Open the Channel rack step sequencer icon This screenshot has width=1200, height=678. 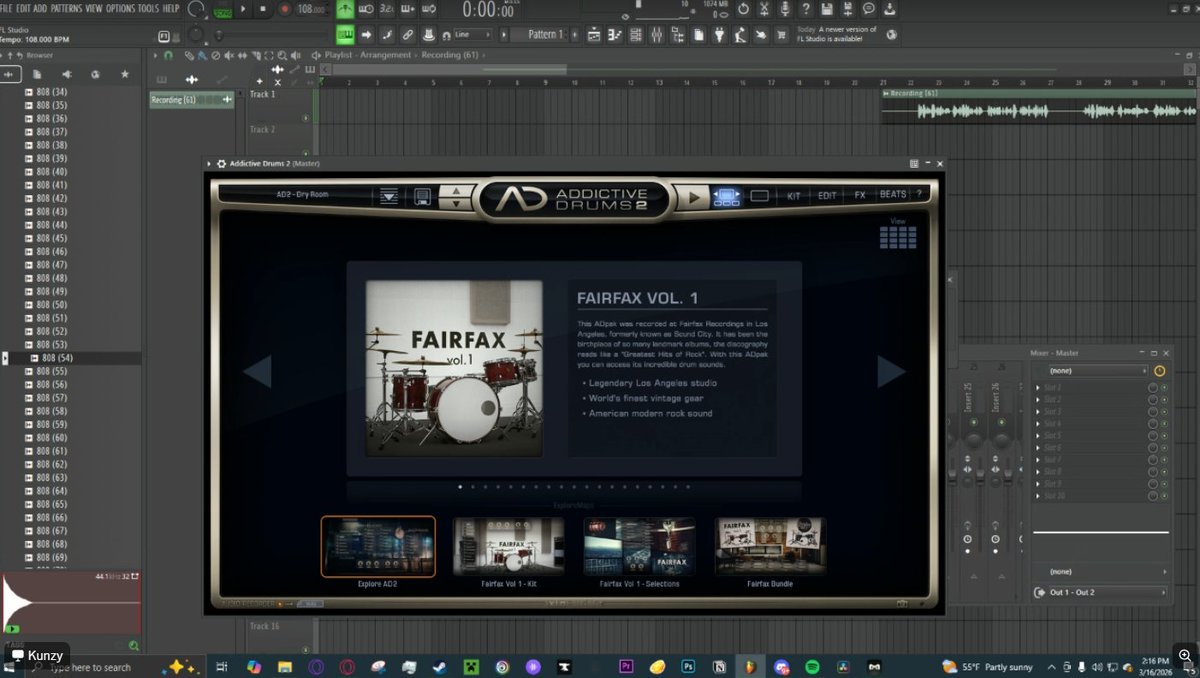[x=634, y=34]
